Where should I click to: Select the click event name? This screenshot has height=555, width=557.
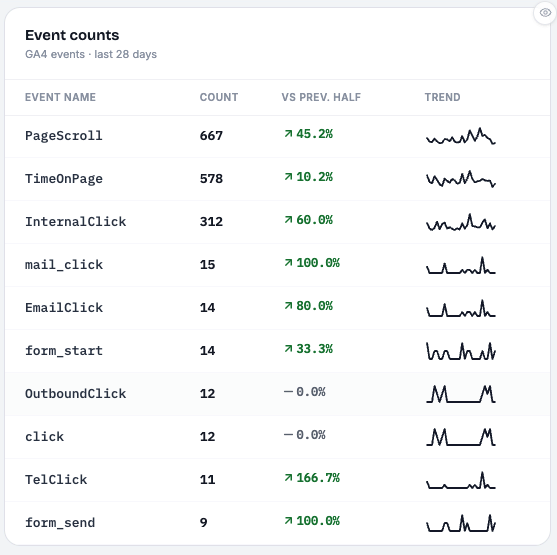click(44, 437)
